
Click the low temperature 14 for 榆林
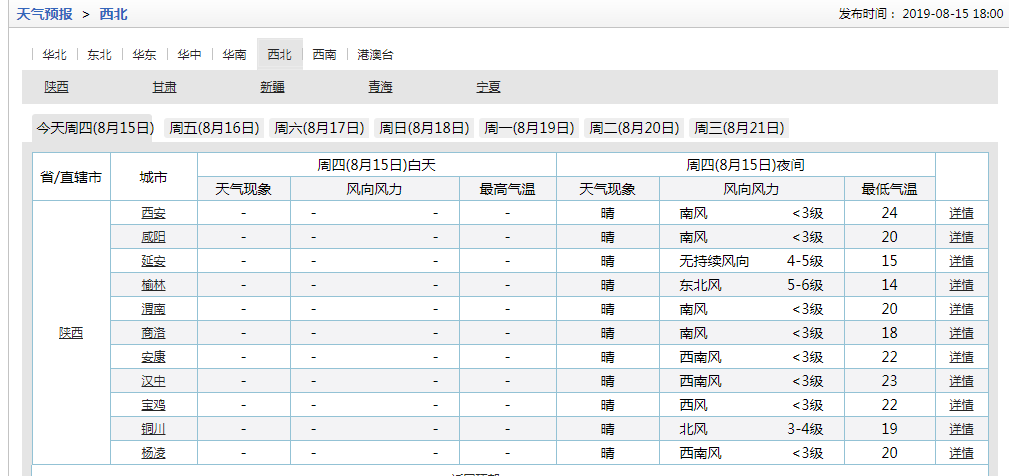click(889, 285)
